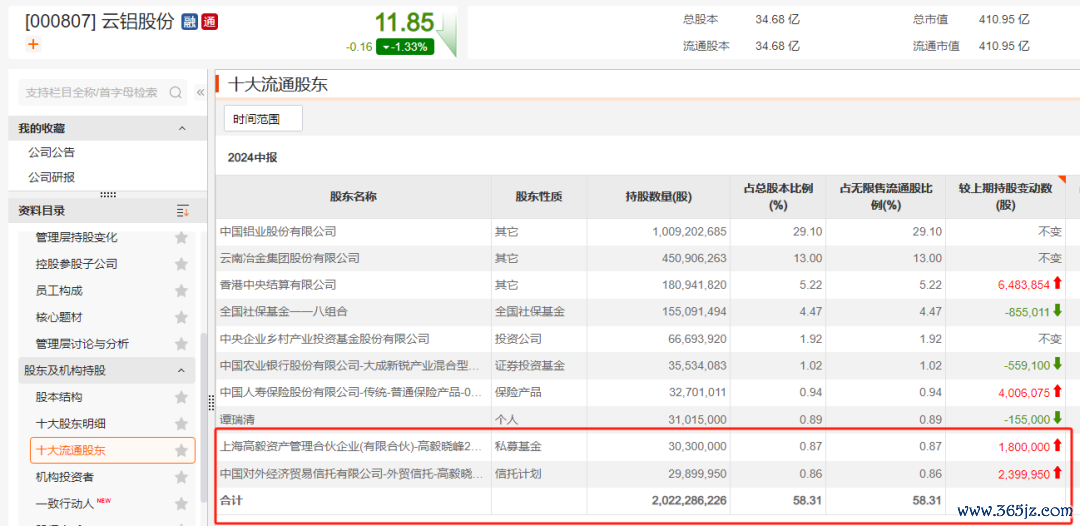Click the 6,483,854 change value
This screenshot has width=1080, height=526.
point(1024,284)
